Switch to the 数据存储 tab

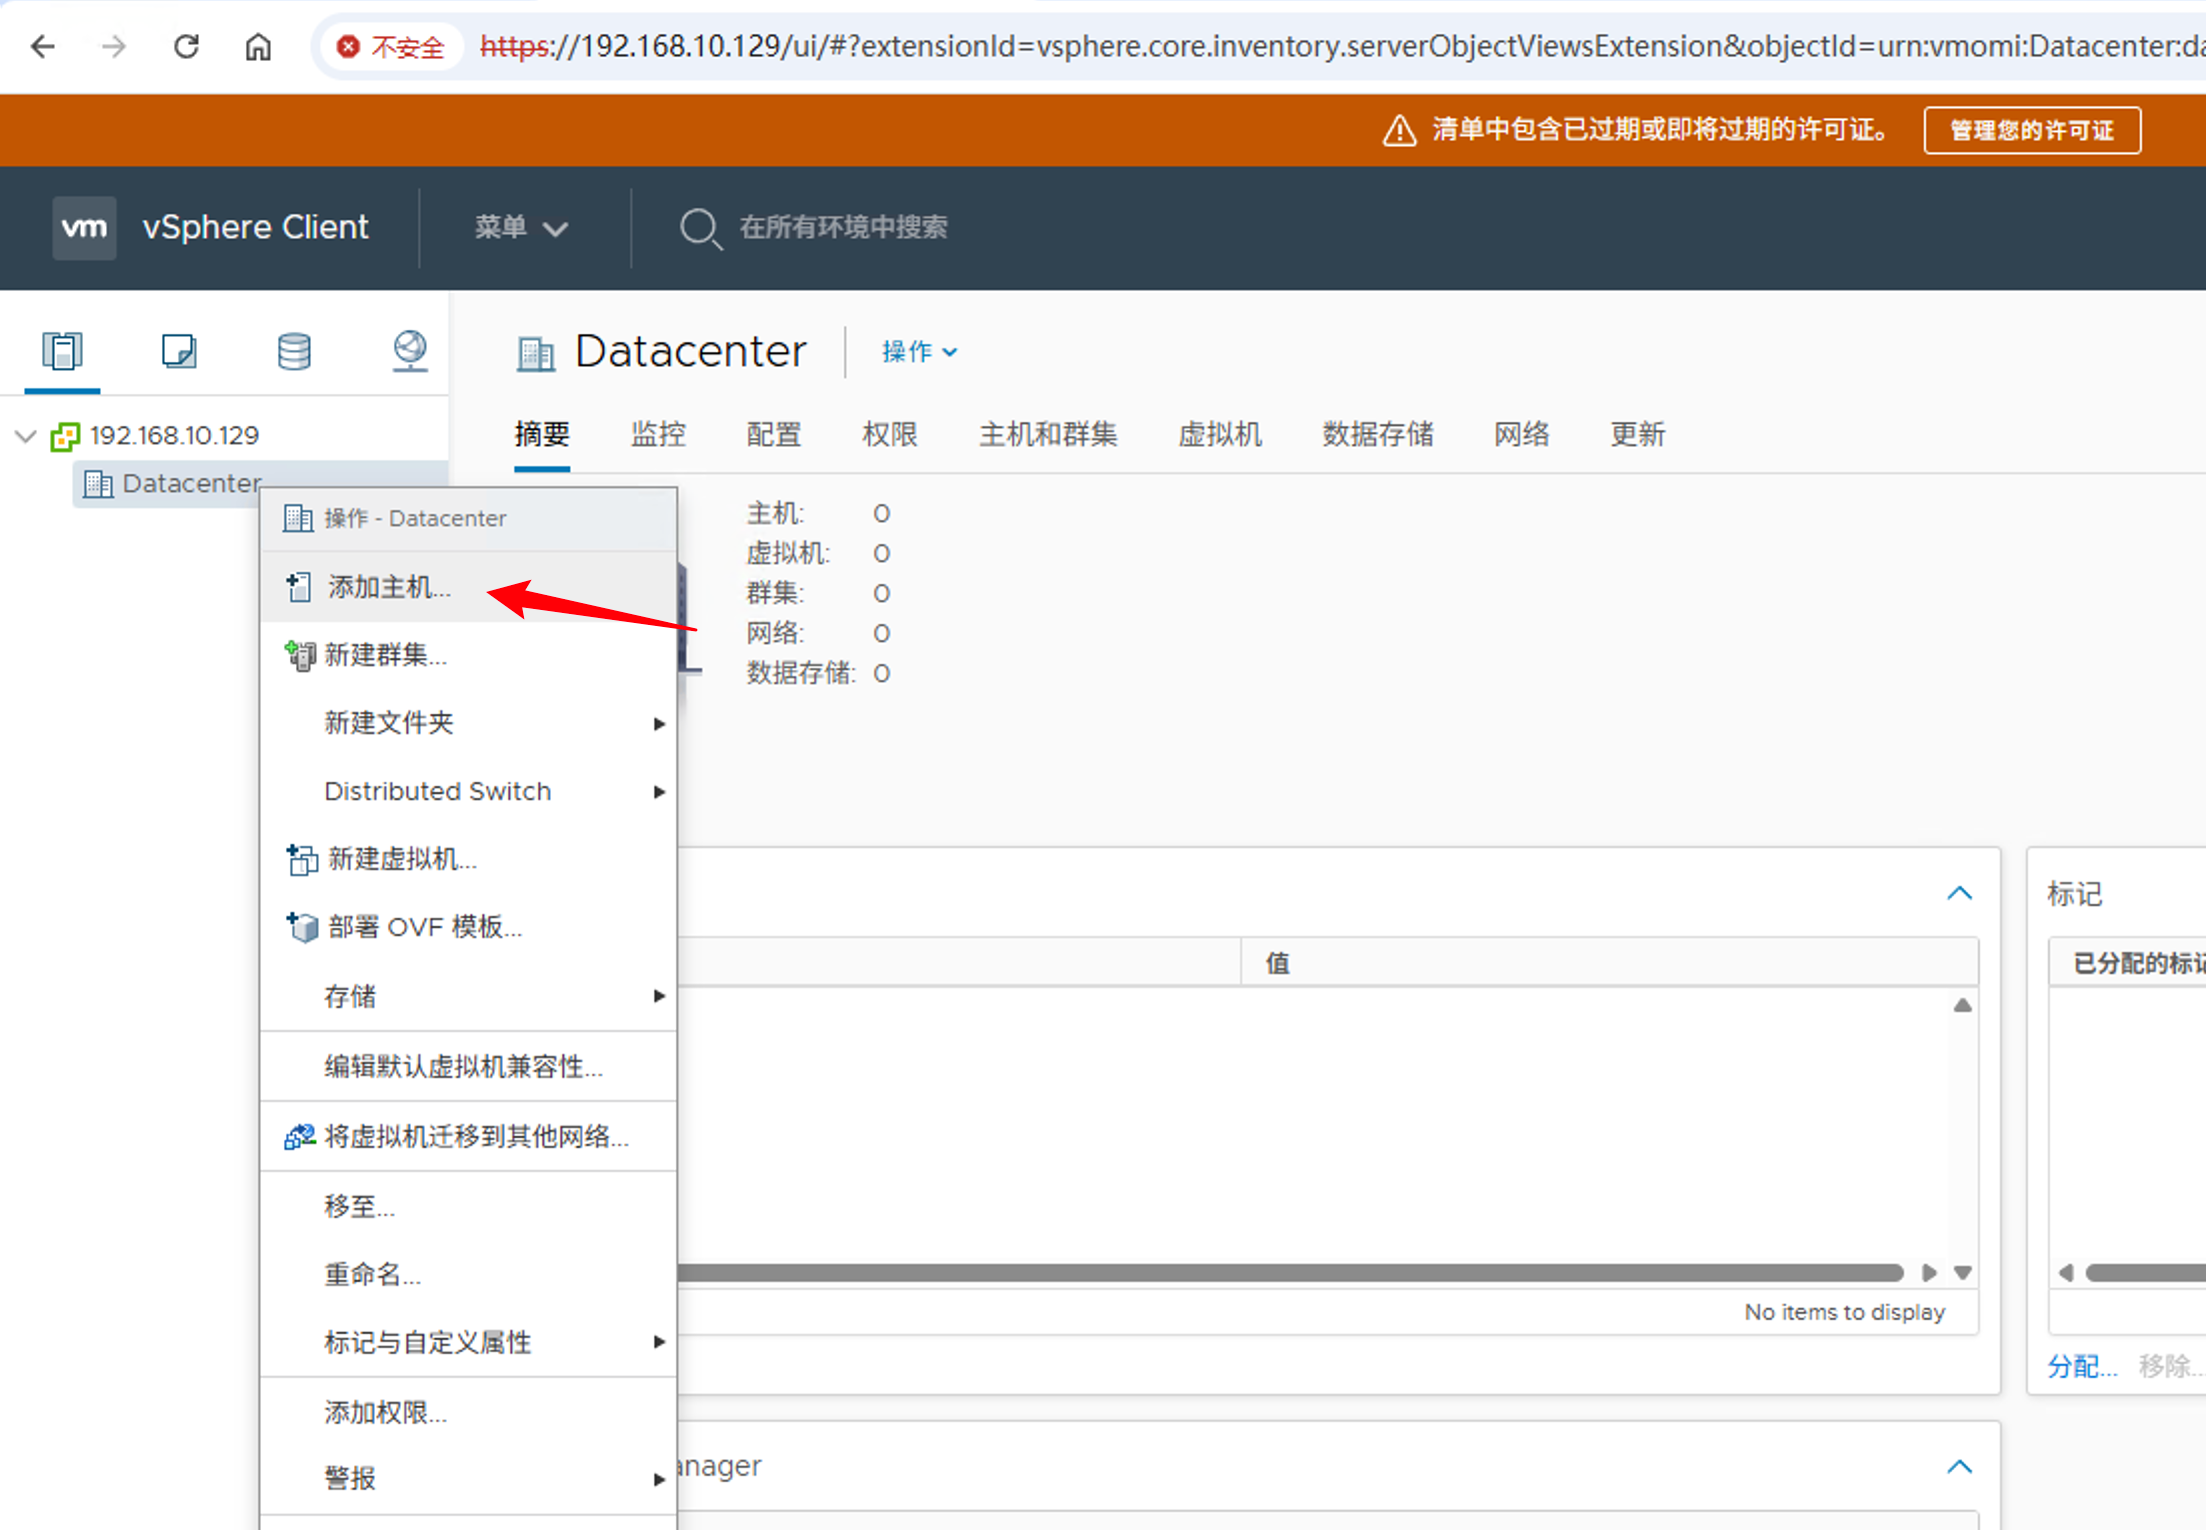tap(1378, 434)
